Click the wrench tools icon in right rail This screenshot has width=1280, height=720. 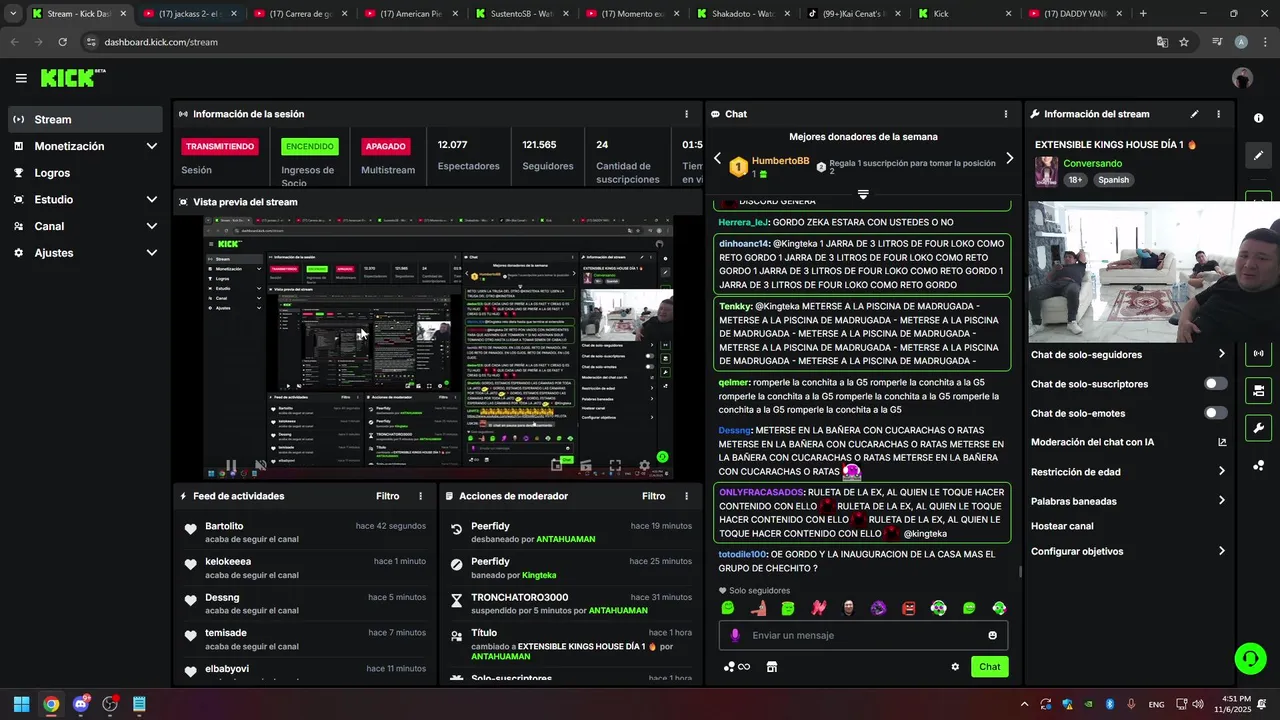pyautogui.click(x=1258, y=428)
